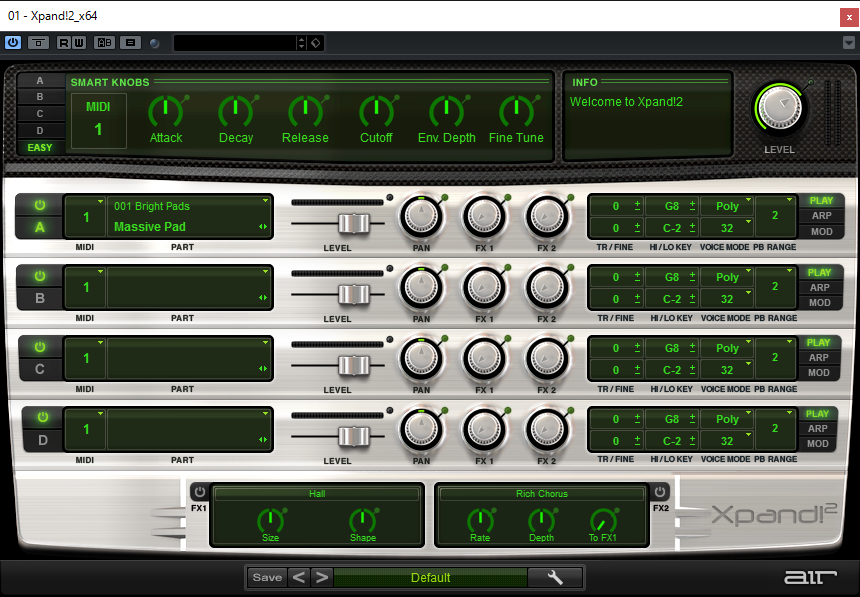Image resolution: width=860 pixels, height=597 pixels.
Task: Click the Write automation W button
Action: coord(78,42)
